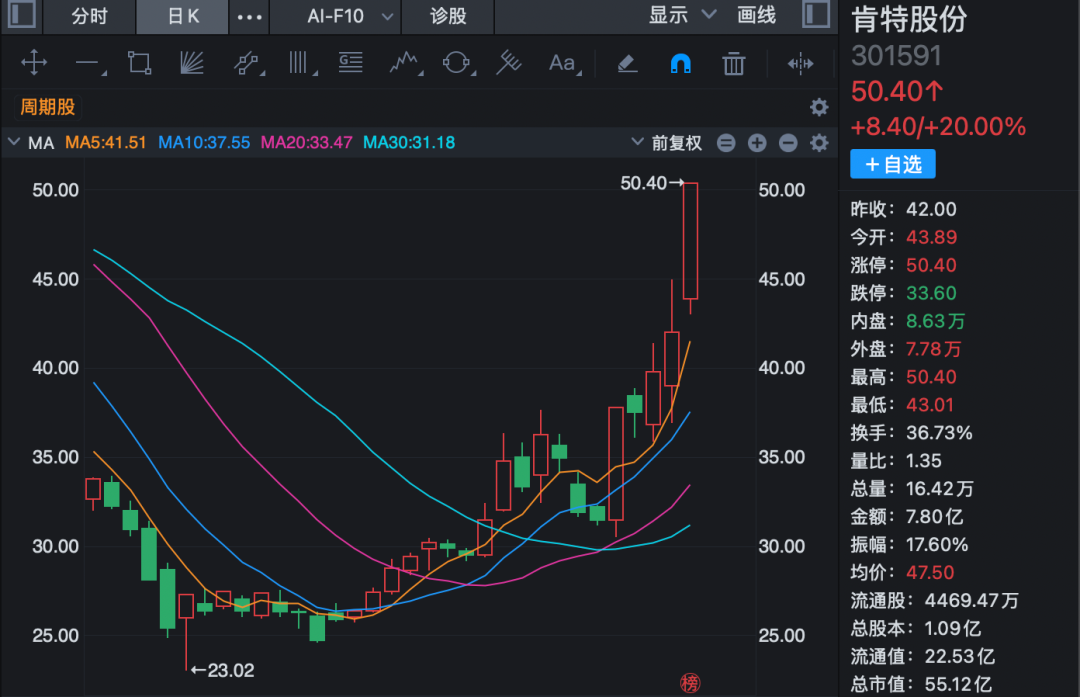This screenshot has height=697, width=1080.
Task: Select the rectangle shape tool
Action: pyautogui.click(x=140, y=63)
